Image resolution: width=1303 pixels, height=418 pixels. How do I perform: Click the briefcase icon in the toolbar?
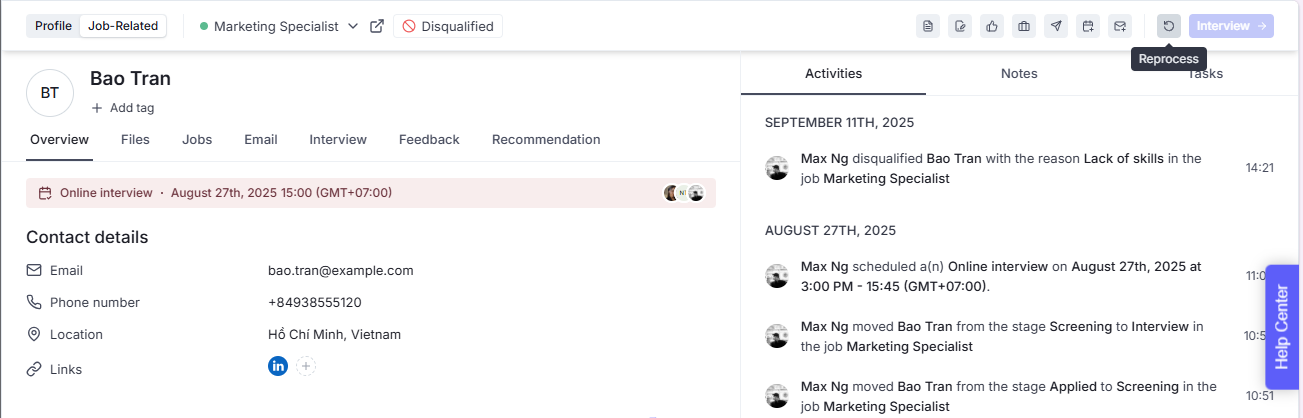click(1024, 26)
